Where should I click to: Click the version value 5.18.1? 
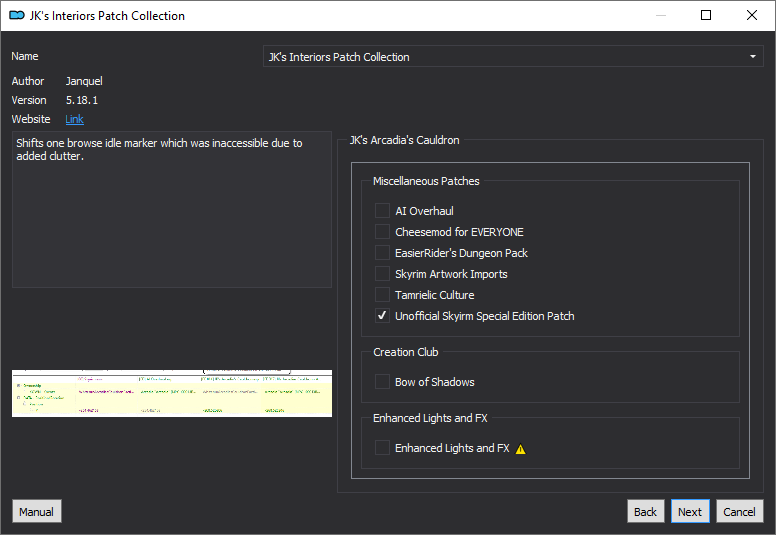82,100
